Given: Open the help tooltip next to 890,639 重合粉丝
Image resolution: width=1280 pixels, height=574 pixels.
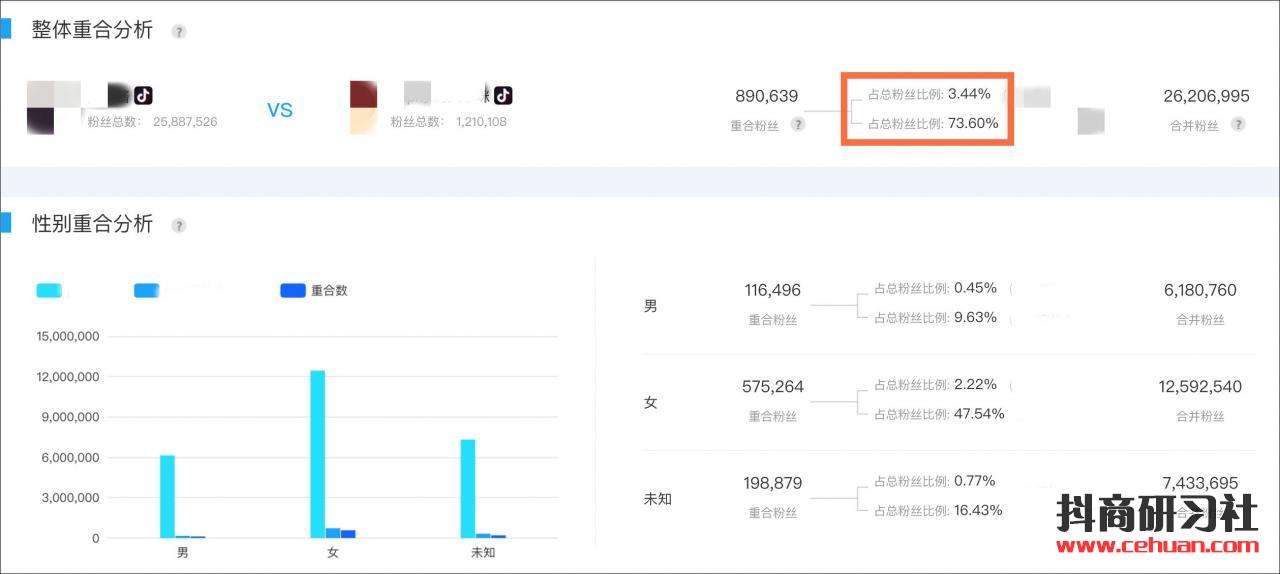Looking at the screenshot, I should click(798, 125).
